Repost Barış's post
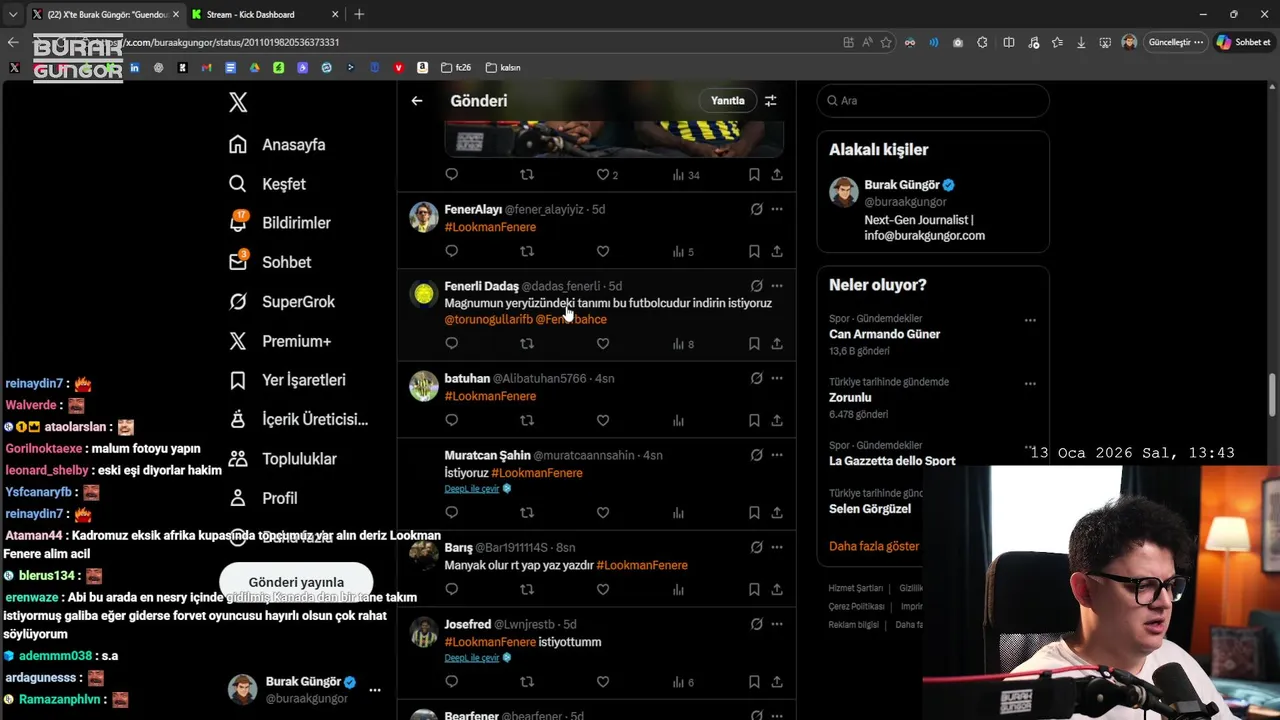 [x=527, y=590]
